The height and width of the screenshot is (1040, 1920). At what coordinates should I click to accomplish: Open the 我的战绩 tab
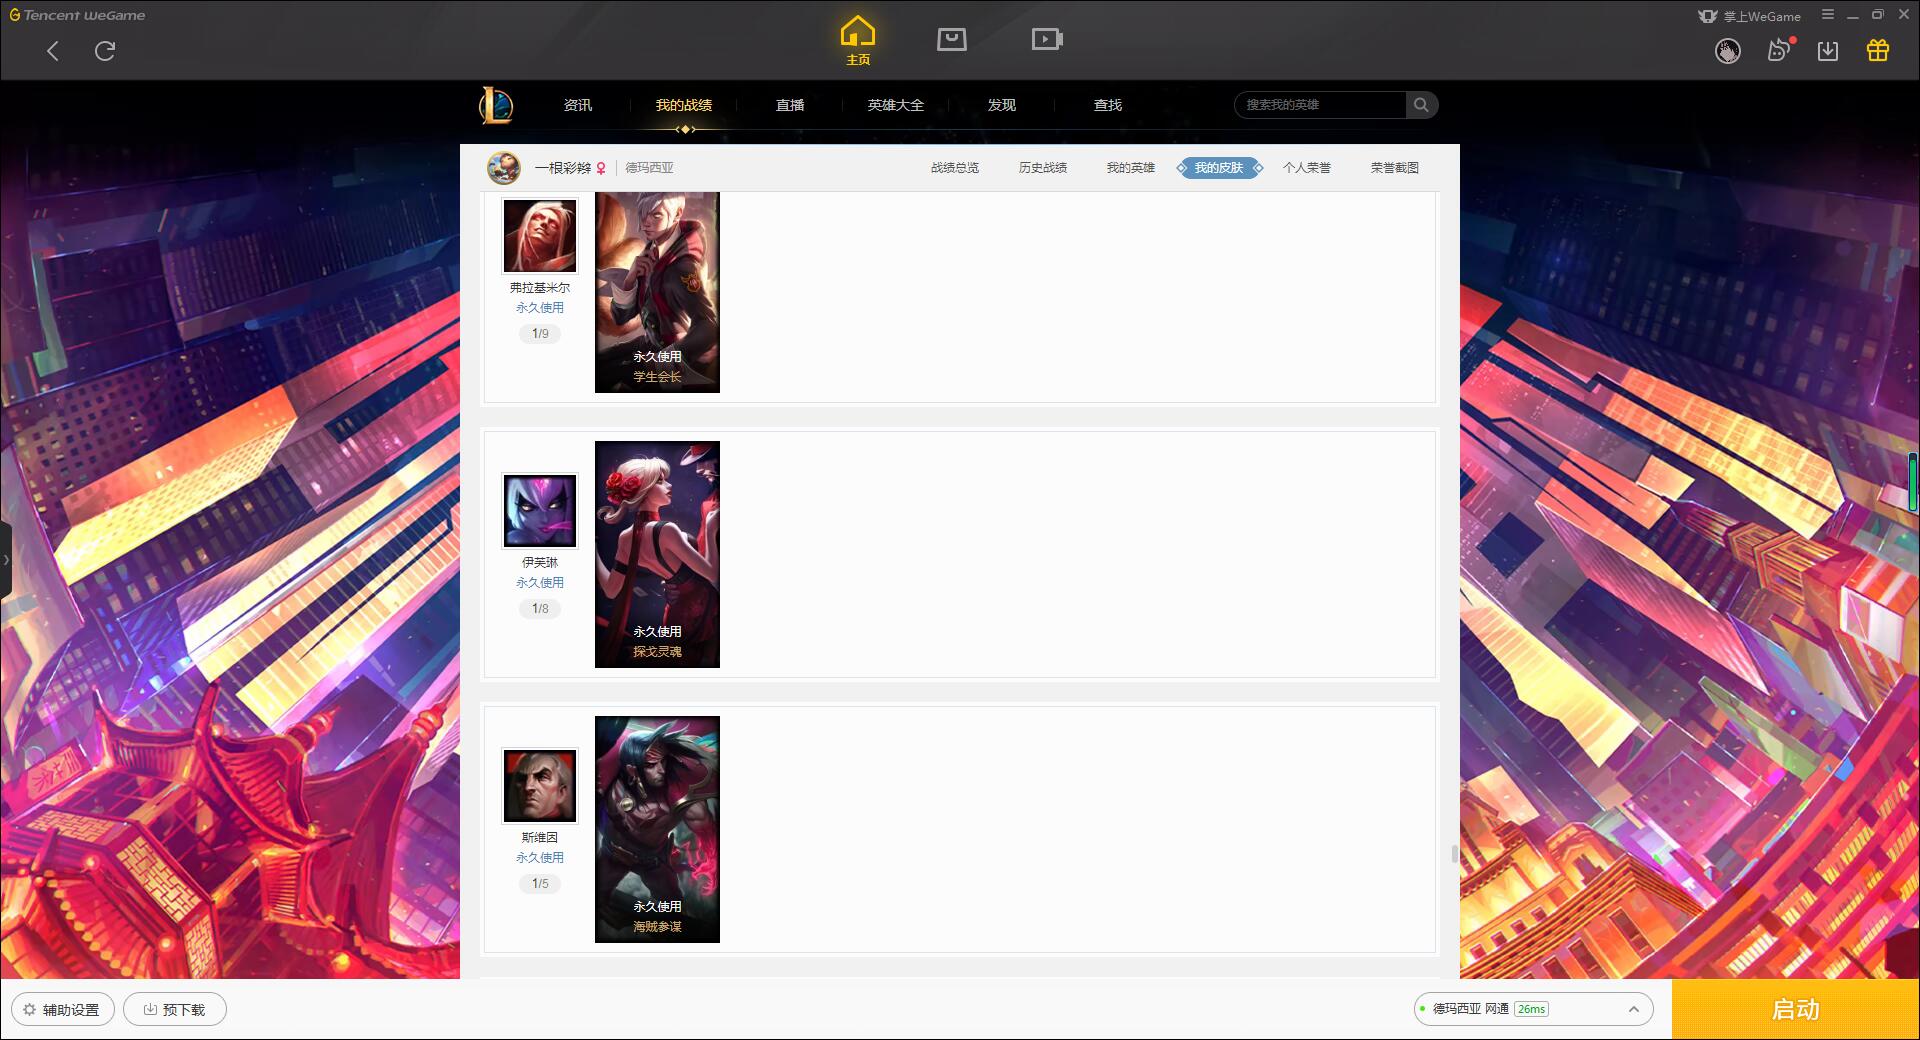click(684, 105)
